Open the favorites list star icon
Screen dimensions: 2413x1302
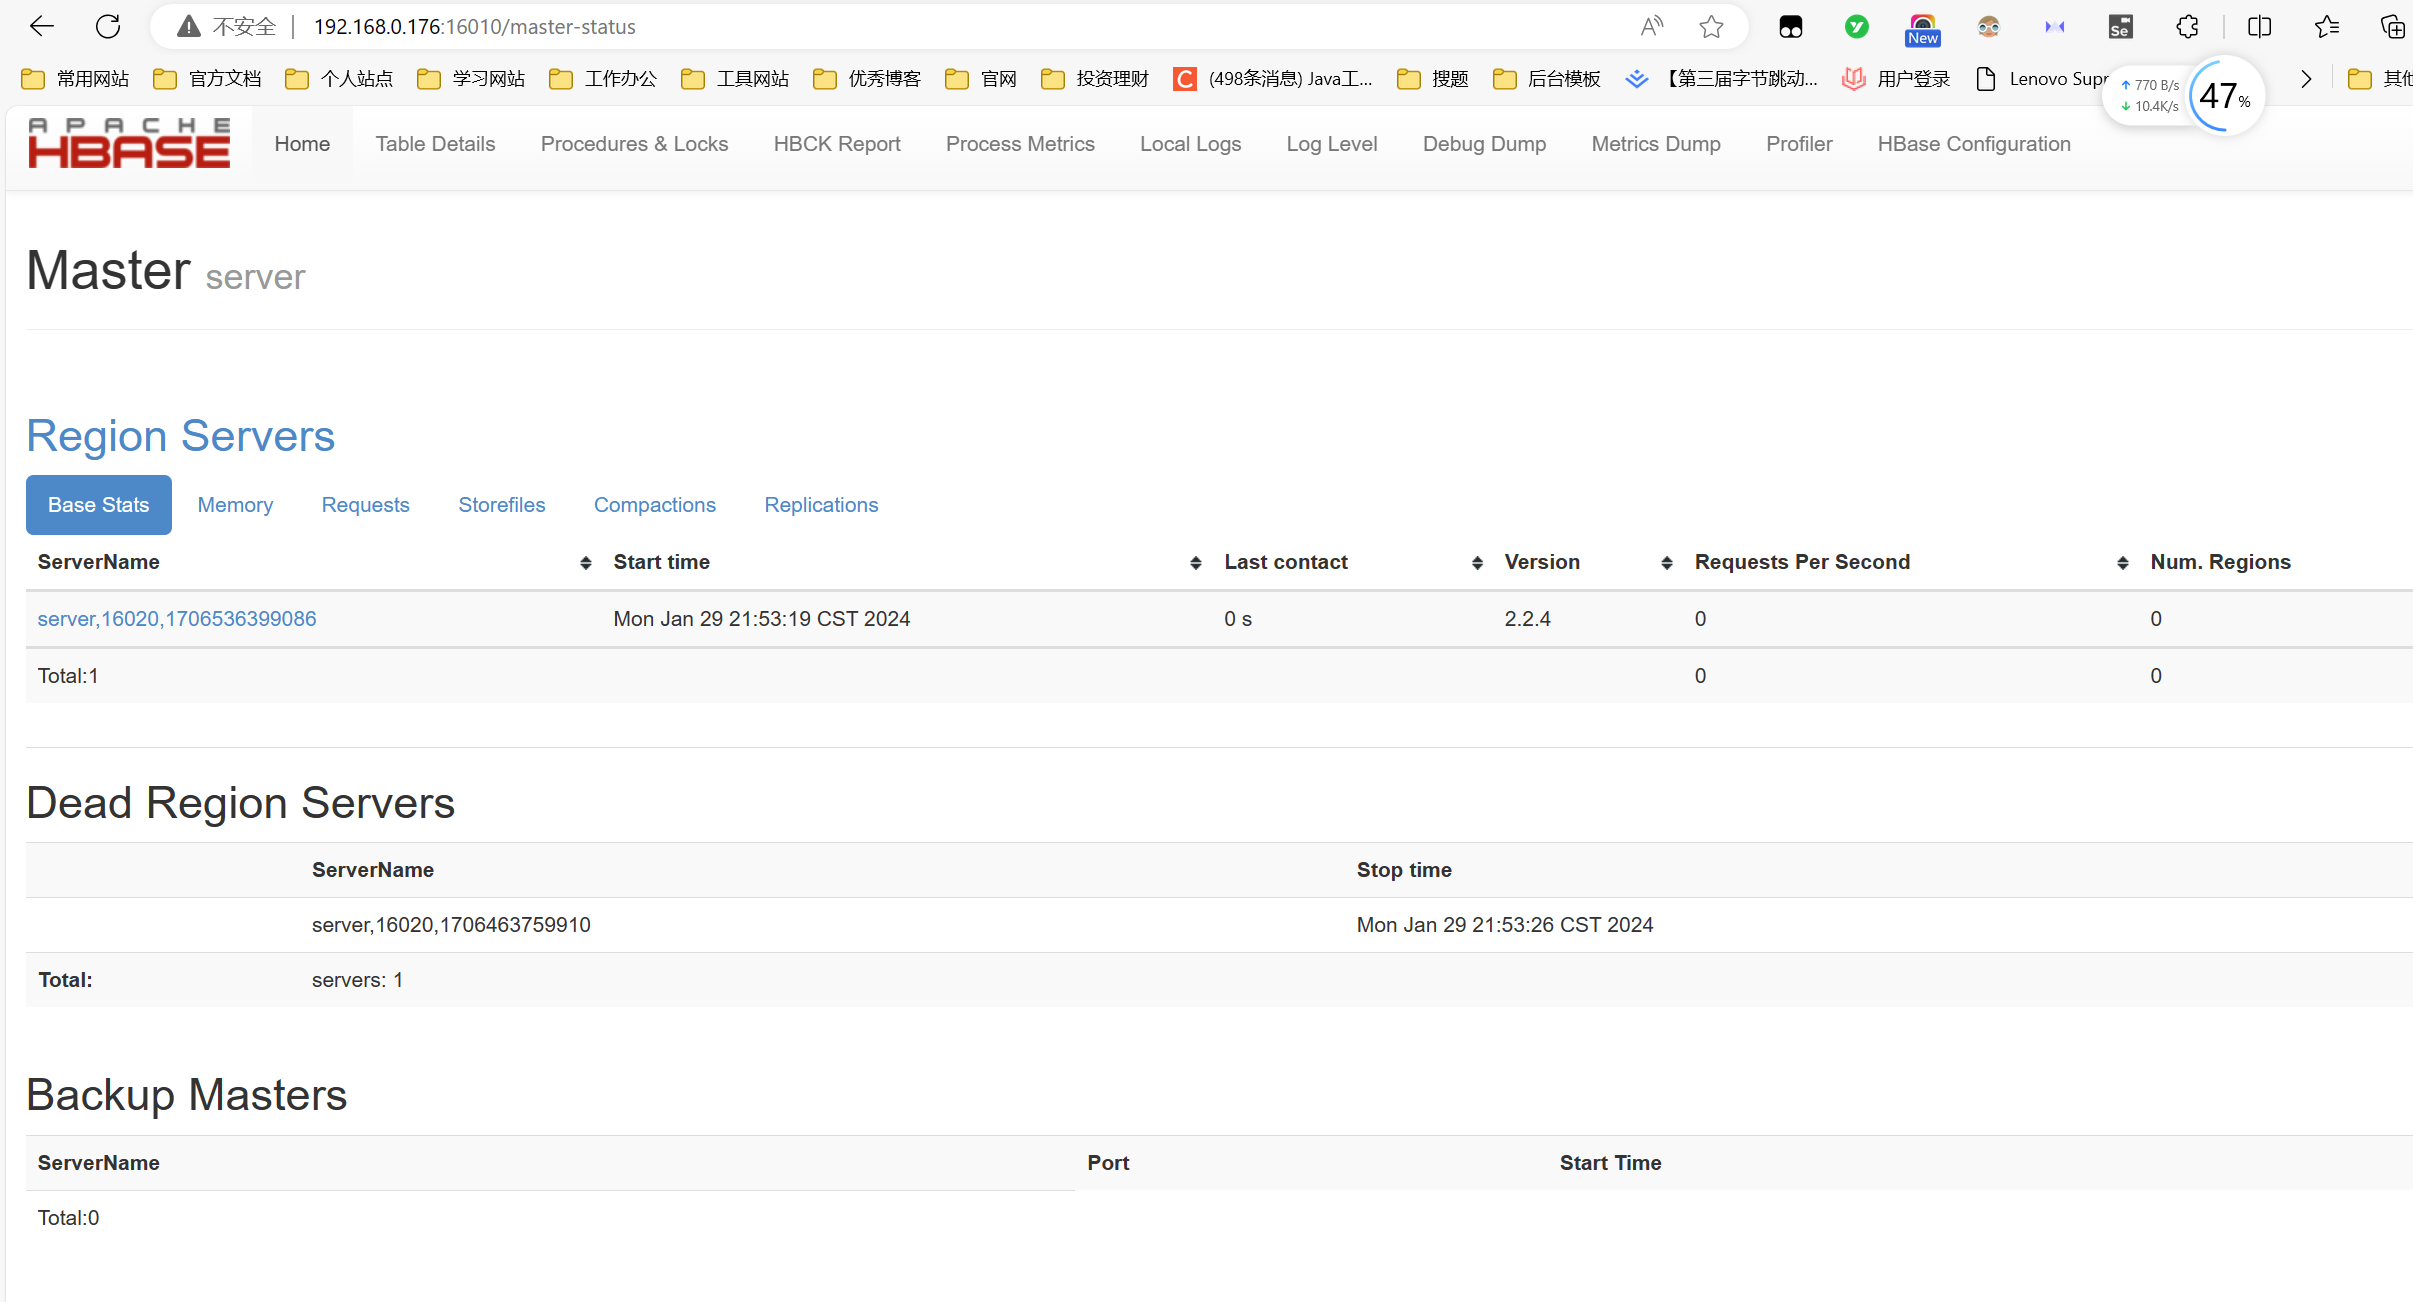(x=2327, y=27)
